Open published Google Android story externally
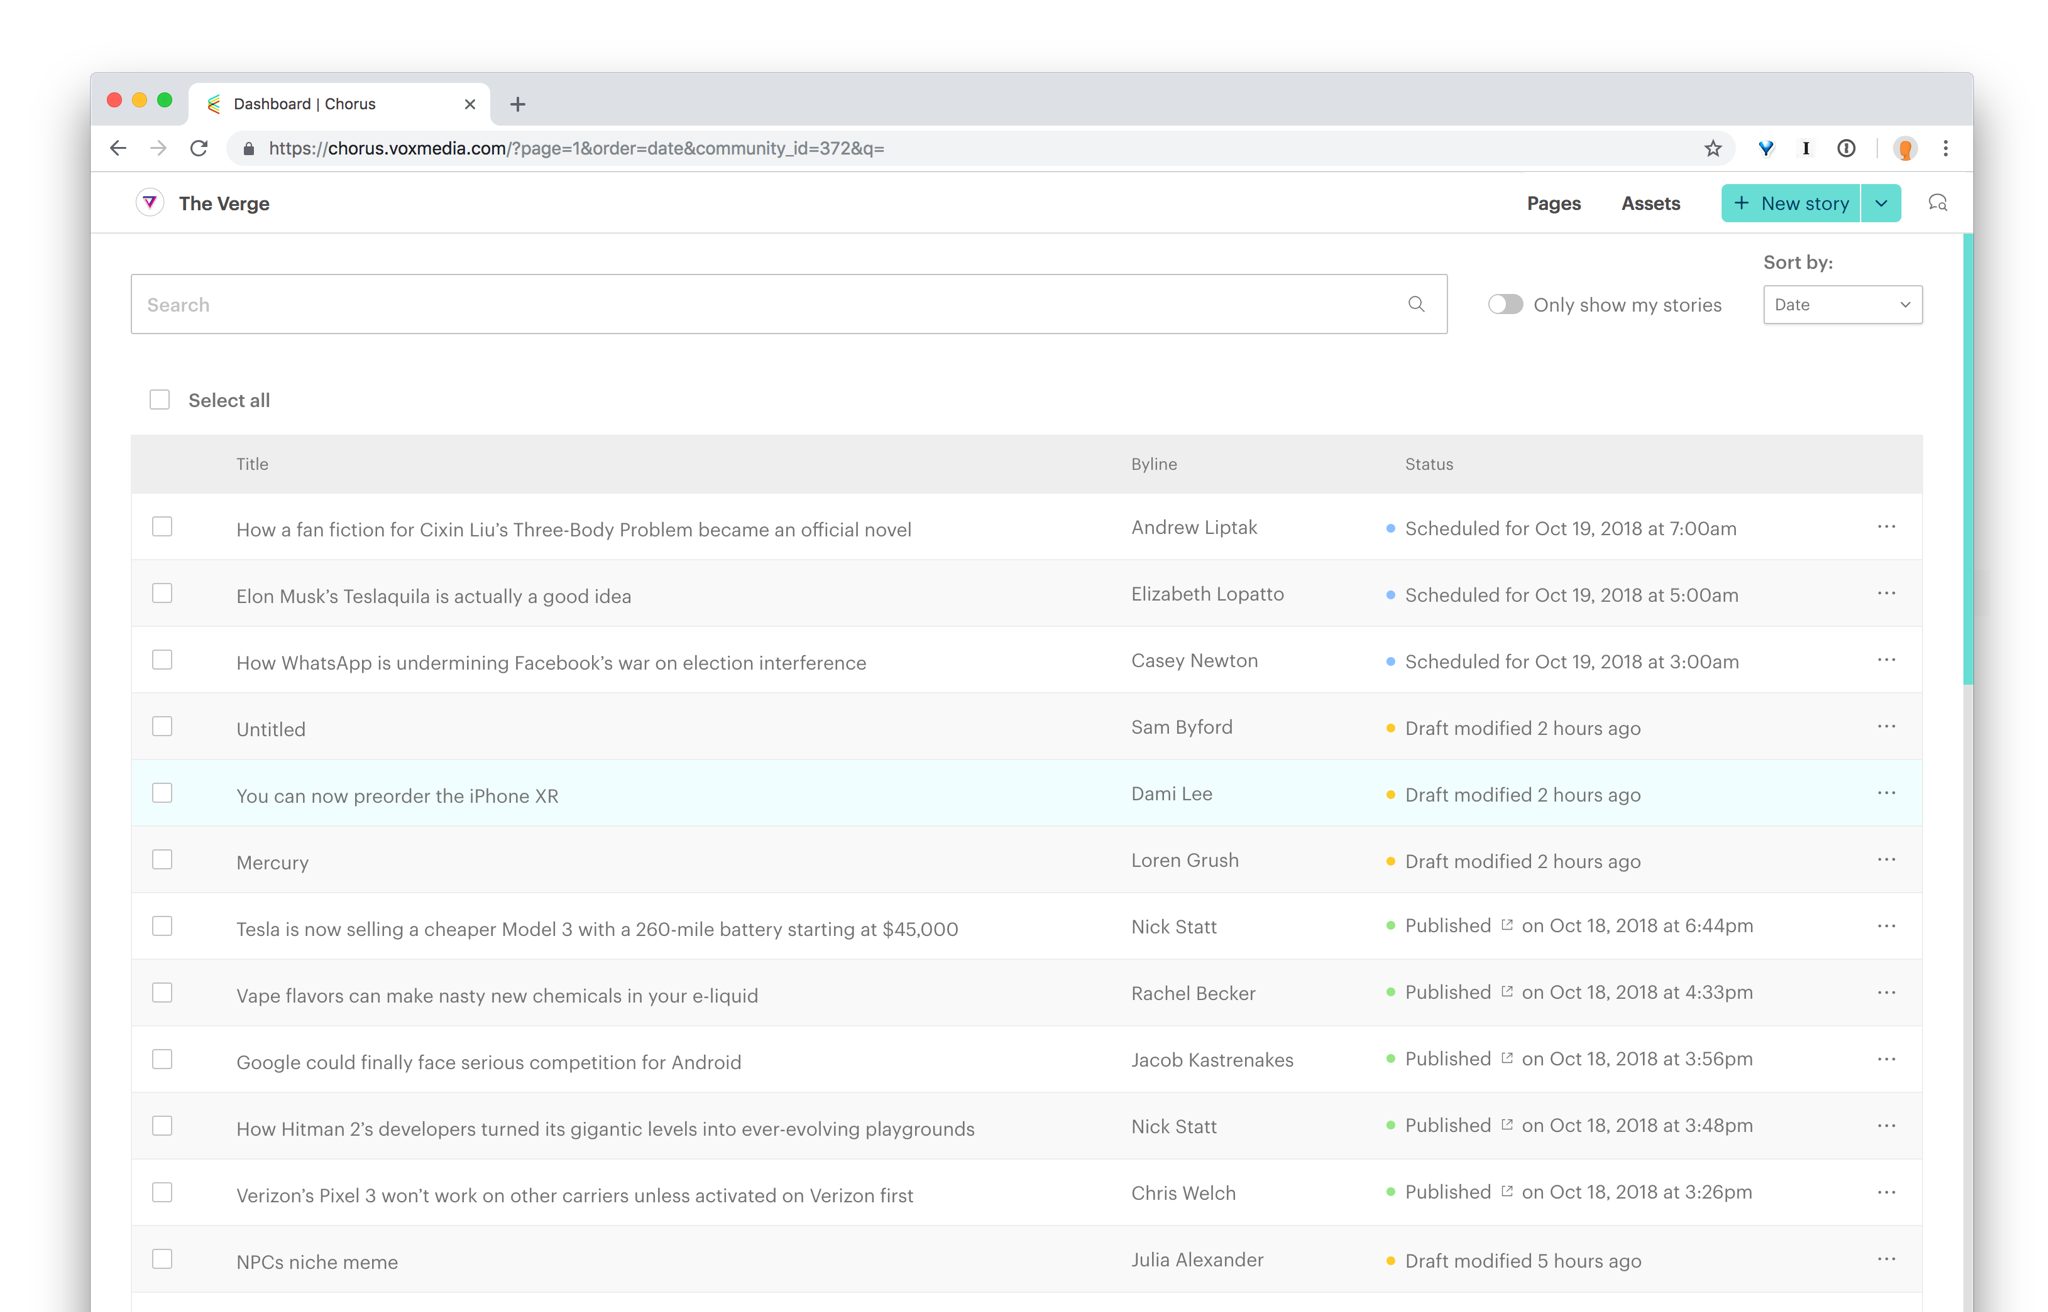 1506,1058
